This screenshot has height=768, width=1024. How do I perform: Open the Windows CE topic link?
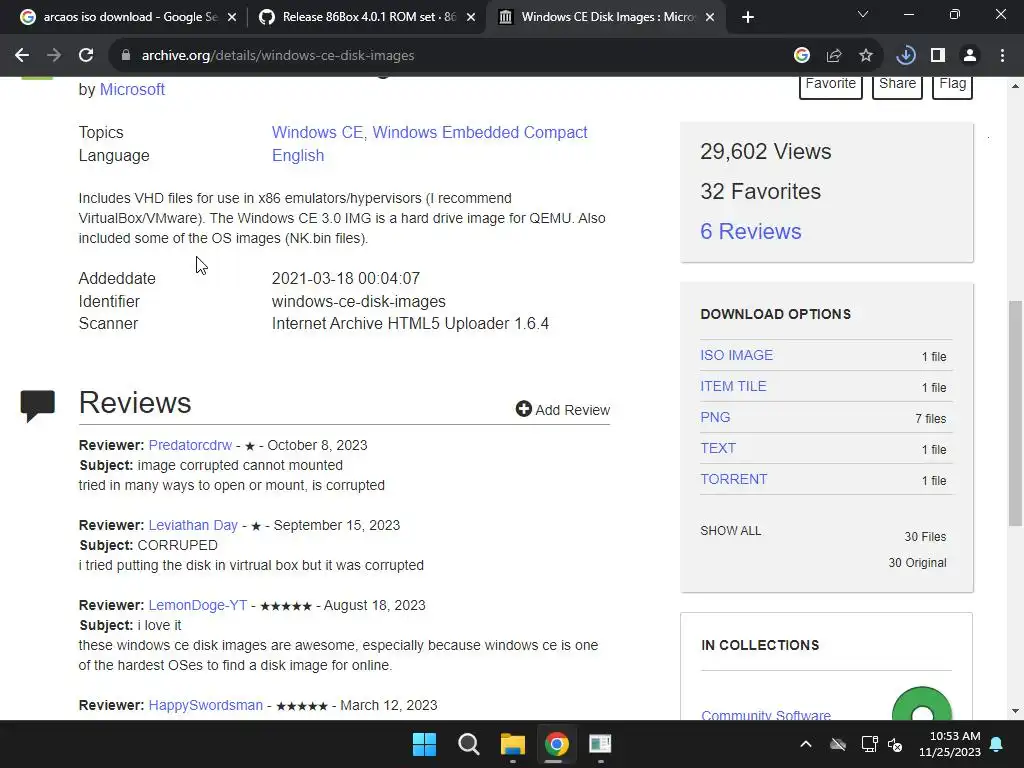[317, 133]
